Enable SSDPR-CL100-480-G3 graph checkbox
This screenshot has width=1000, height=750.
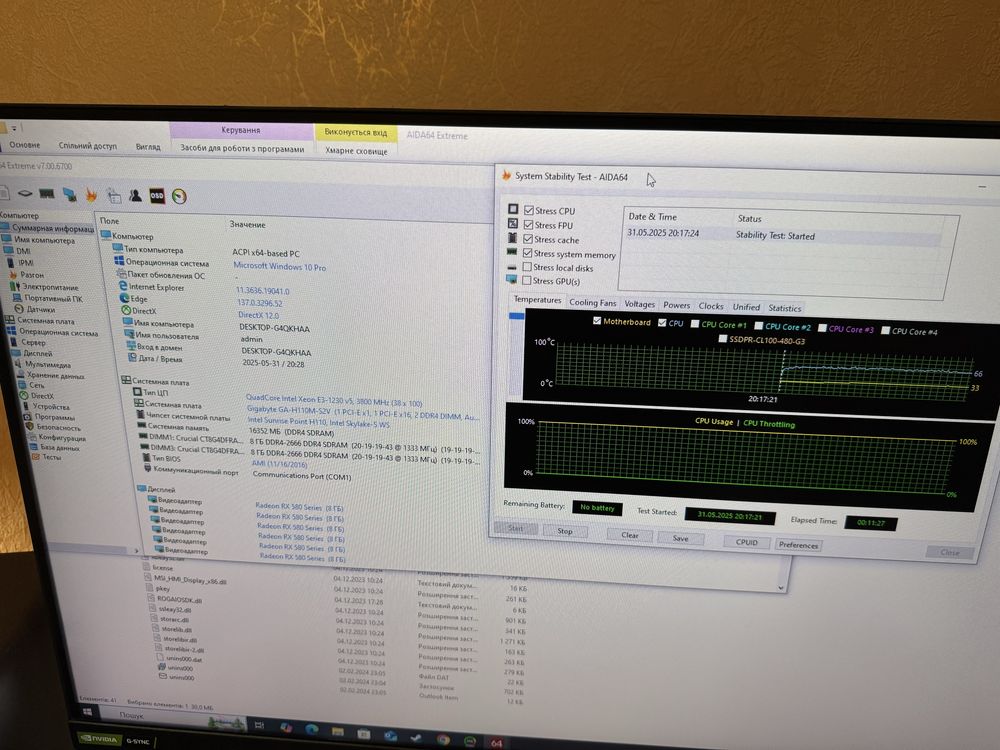pyautogui.click(x=723, y=339)
